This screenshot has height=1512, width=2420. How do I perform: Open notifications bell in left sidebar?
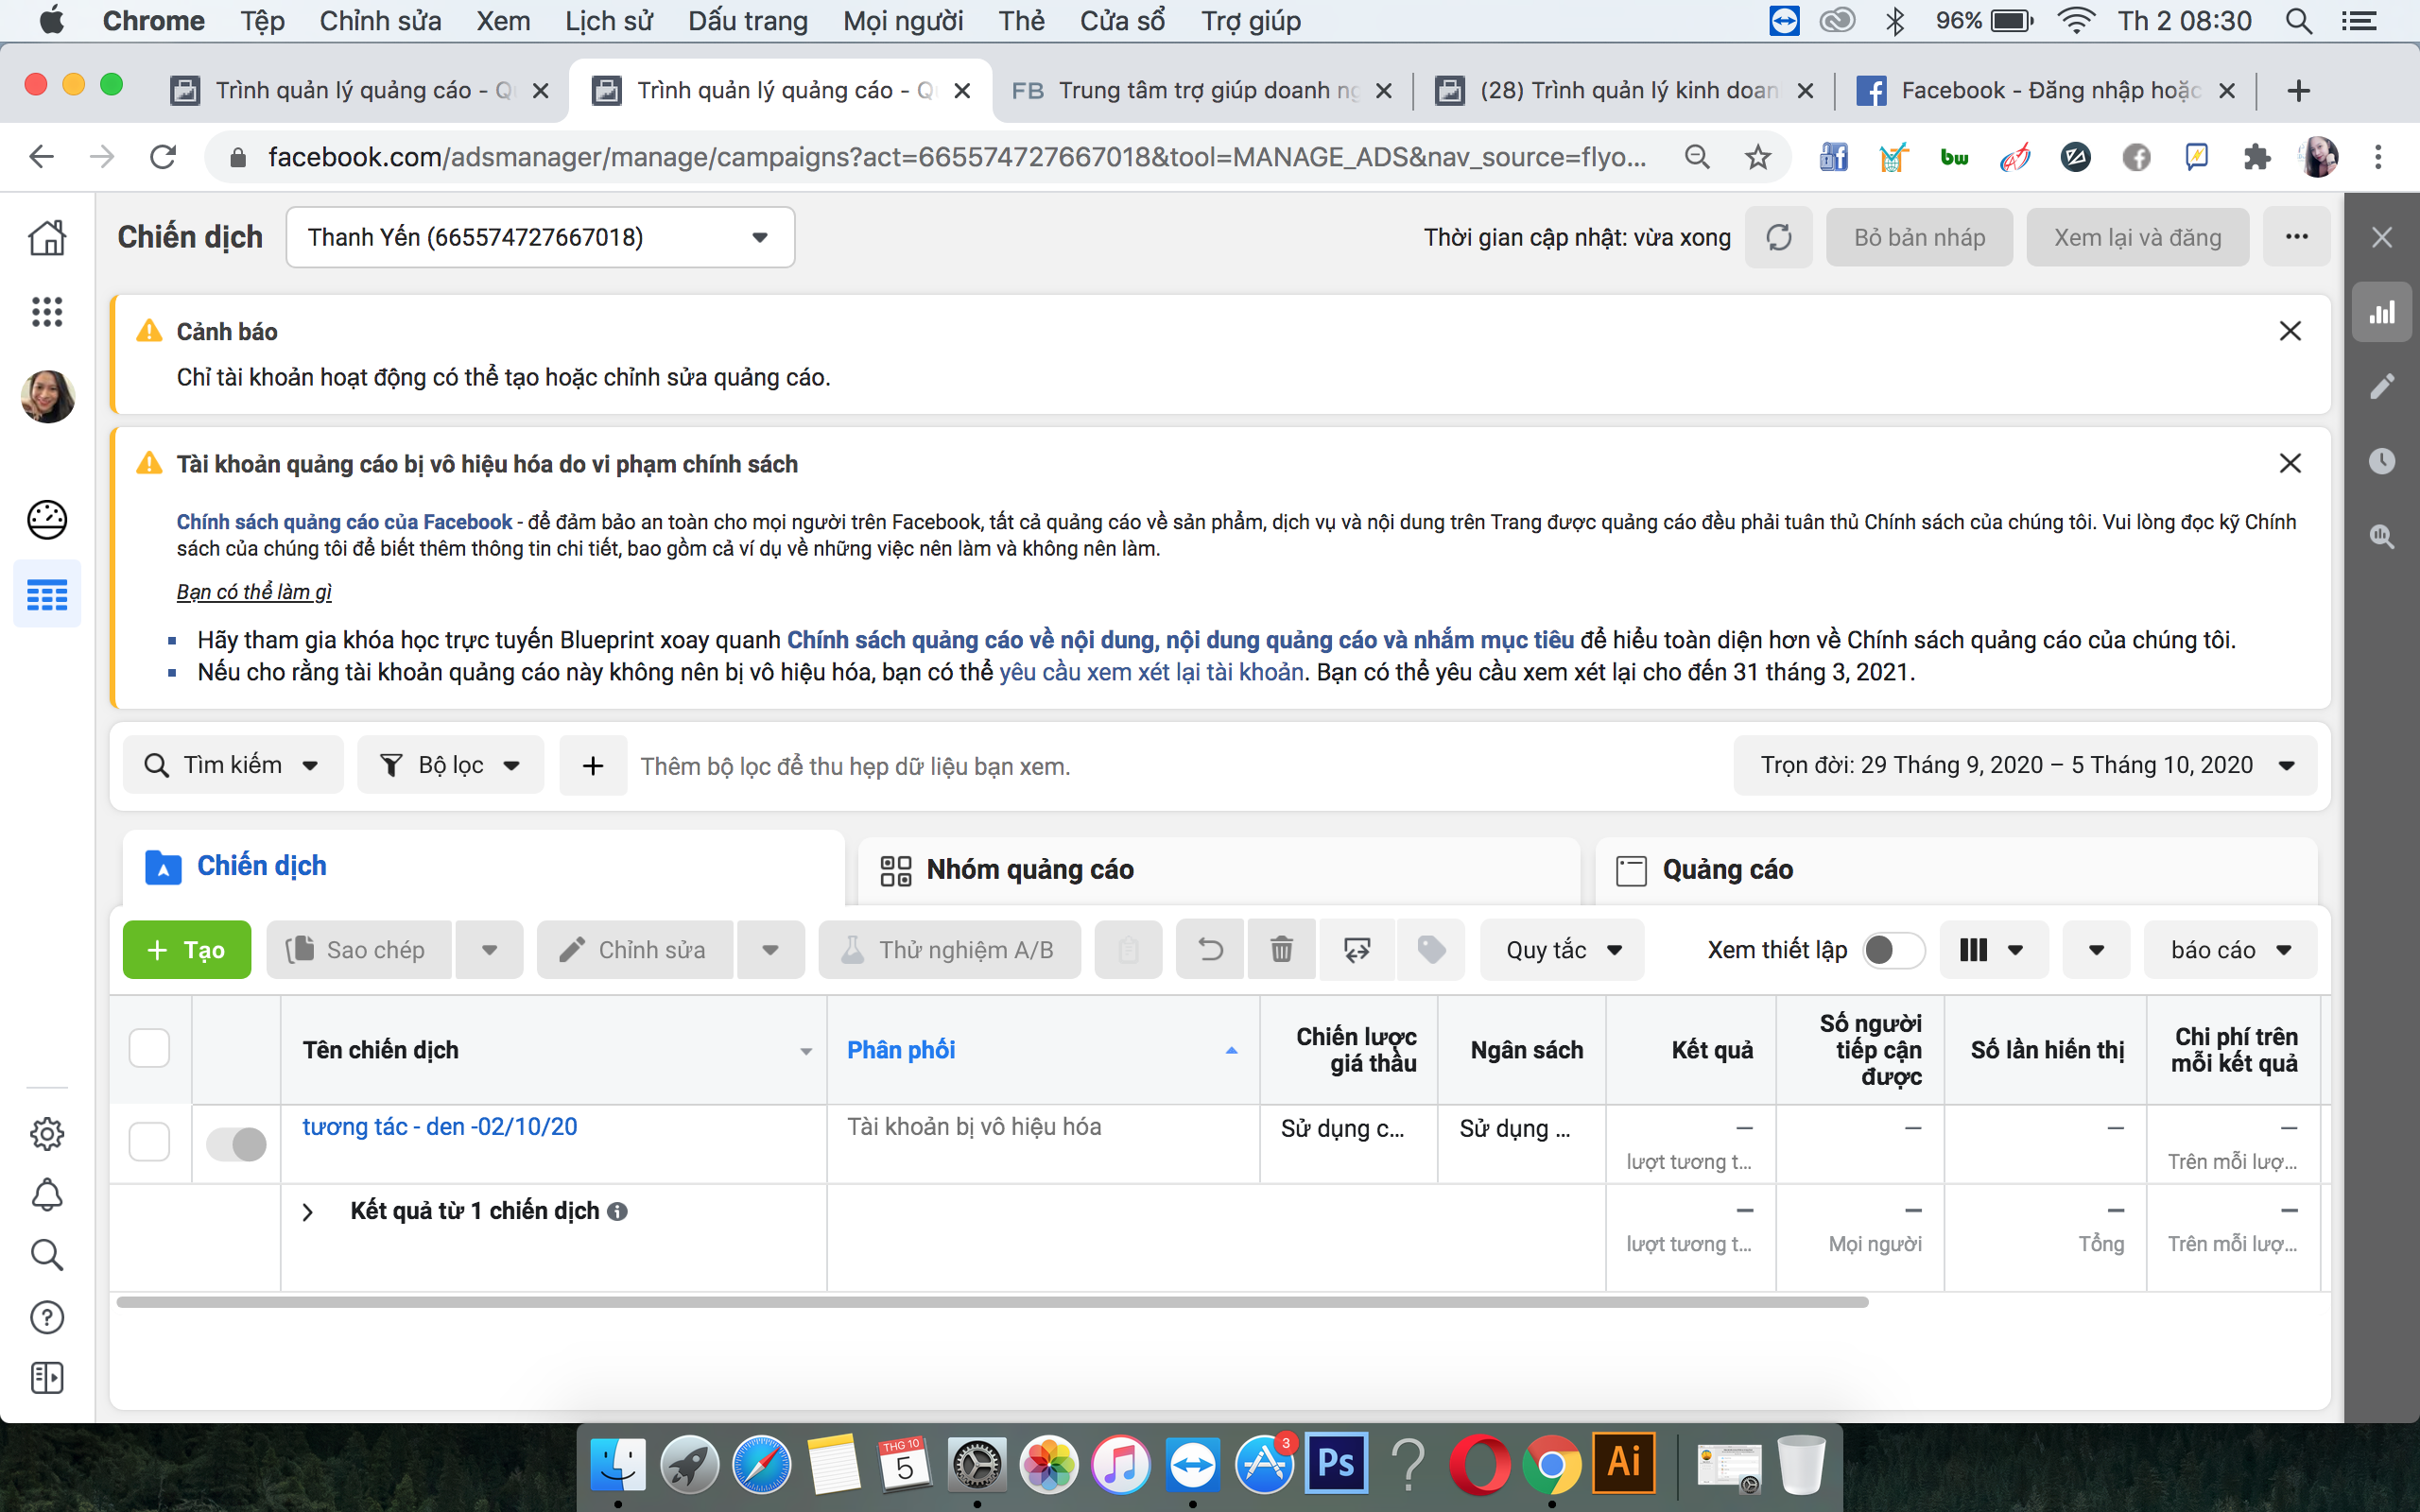pos(47,1194)
